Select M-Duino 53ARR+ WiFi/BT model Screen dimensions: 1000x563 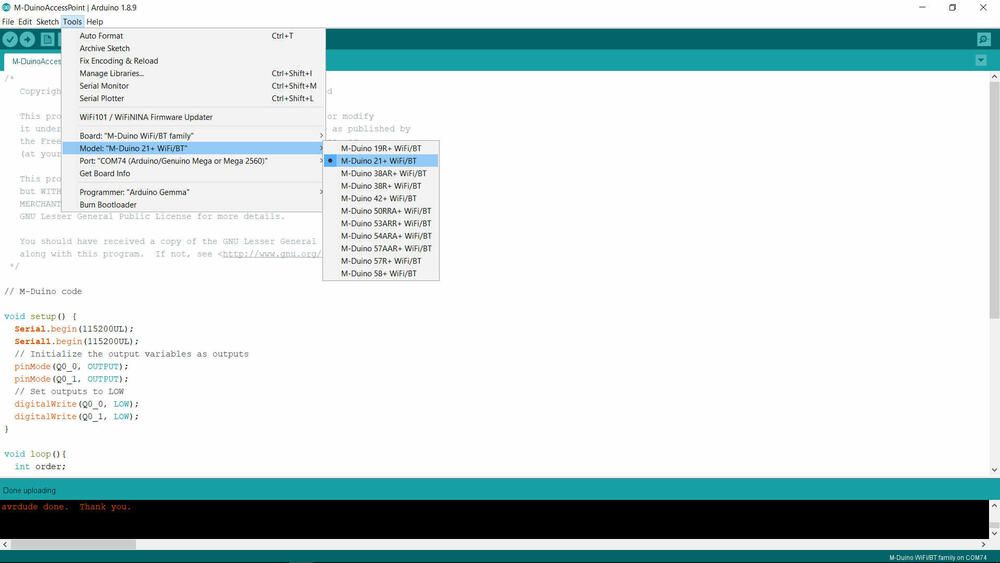click(381, 223)
